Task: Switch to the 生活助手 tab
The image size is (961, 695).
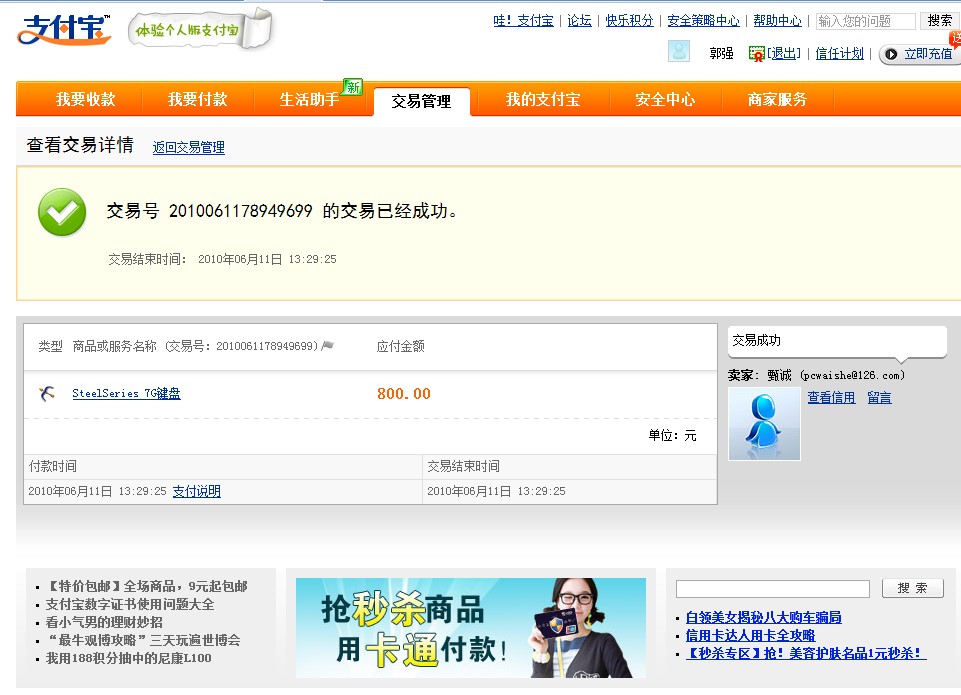Action: pos(309,99)
